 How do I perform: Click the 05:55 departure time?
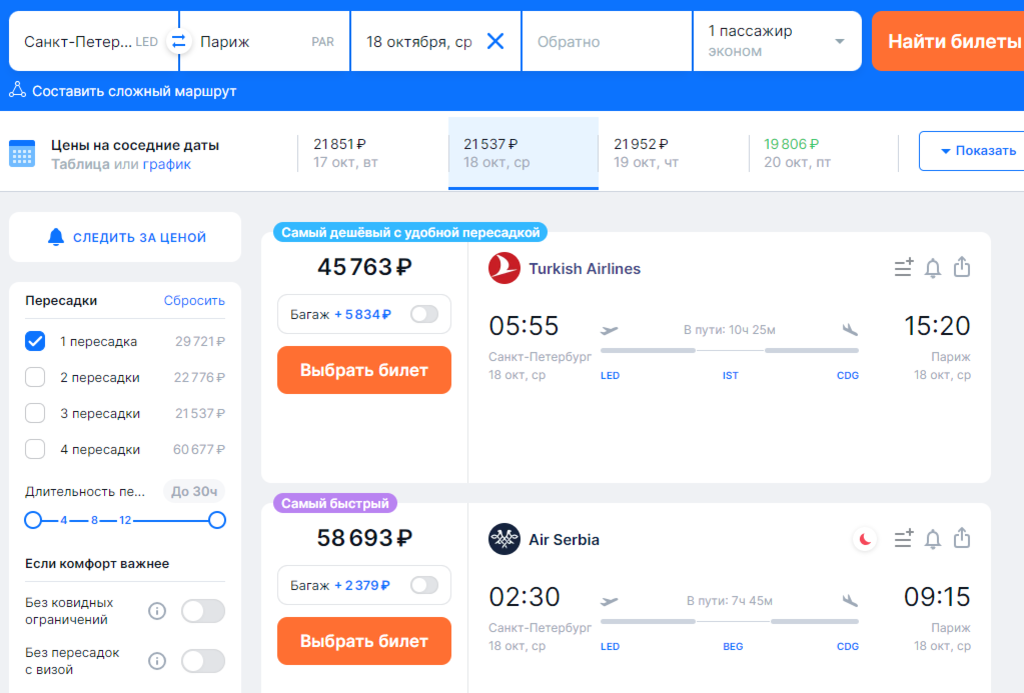(x=524, y=326)
